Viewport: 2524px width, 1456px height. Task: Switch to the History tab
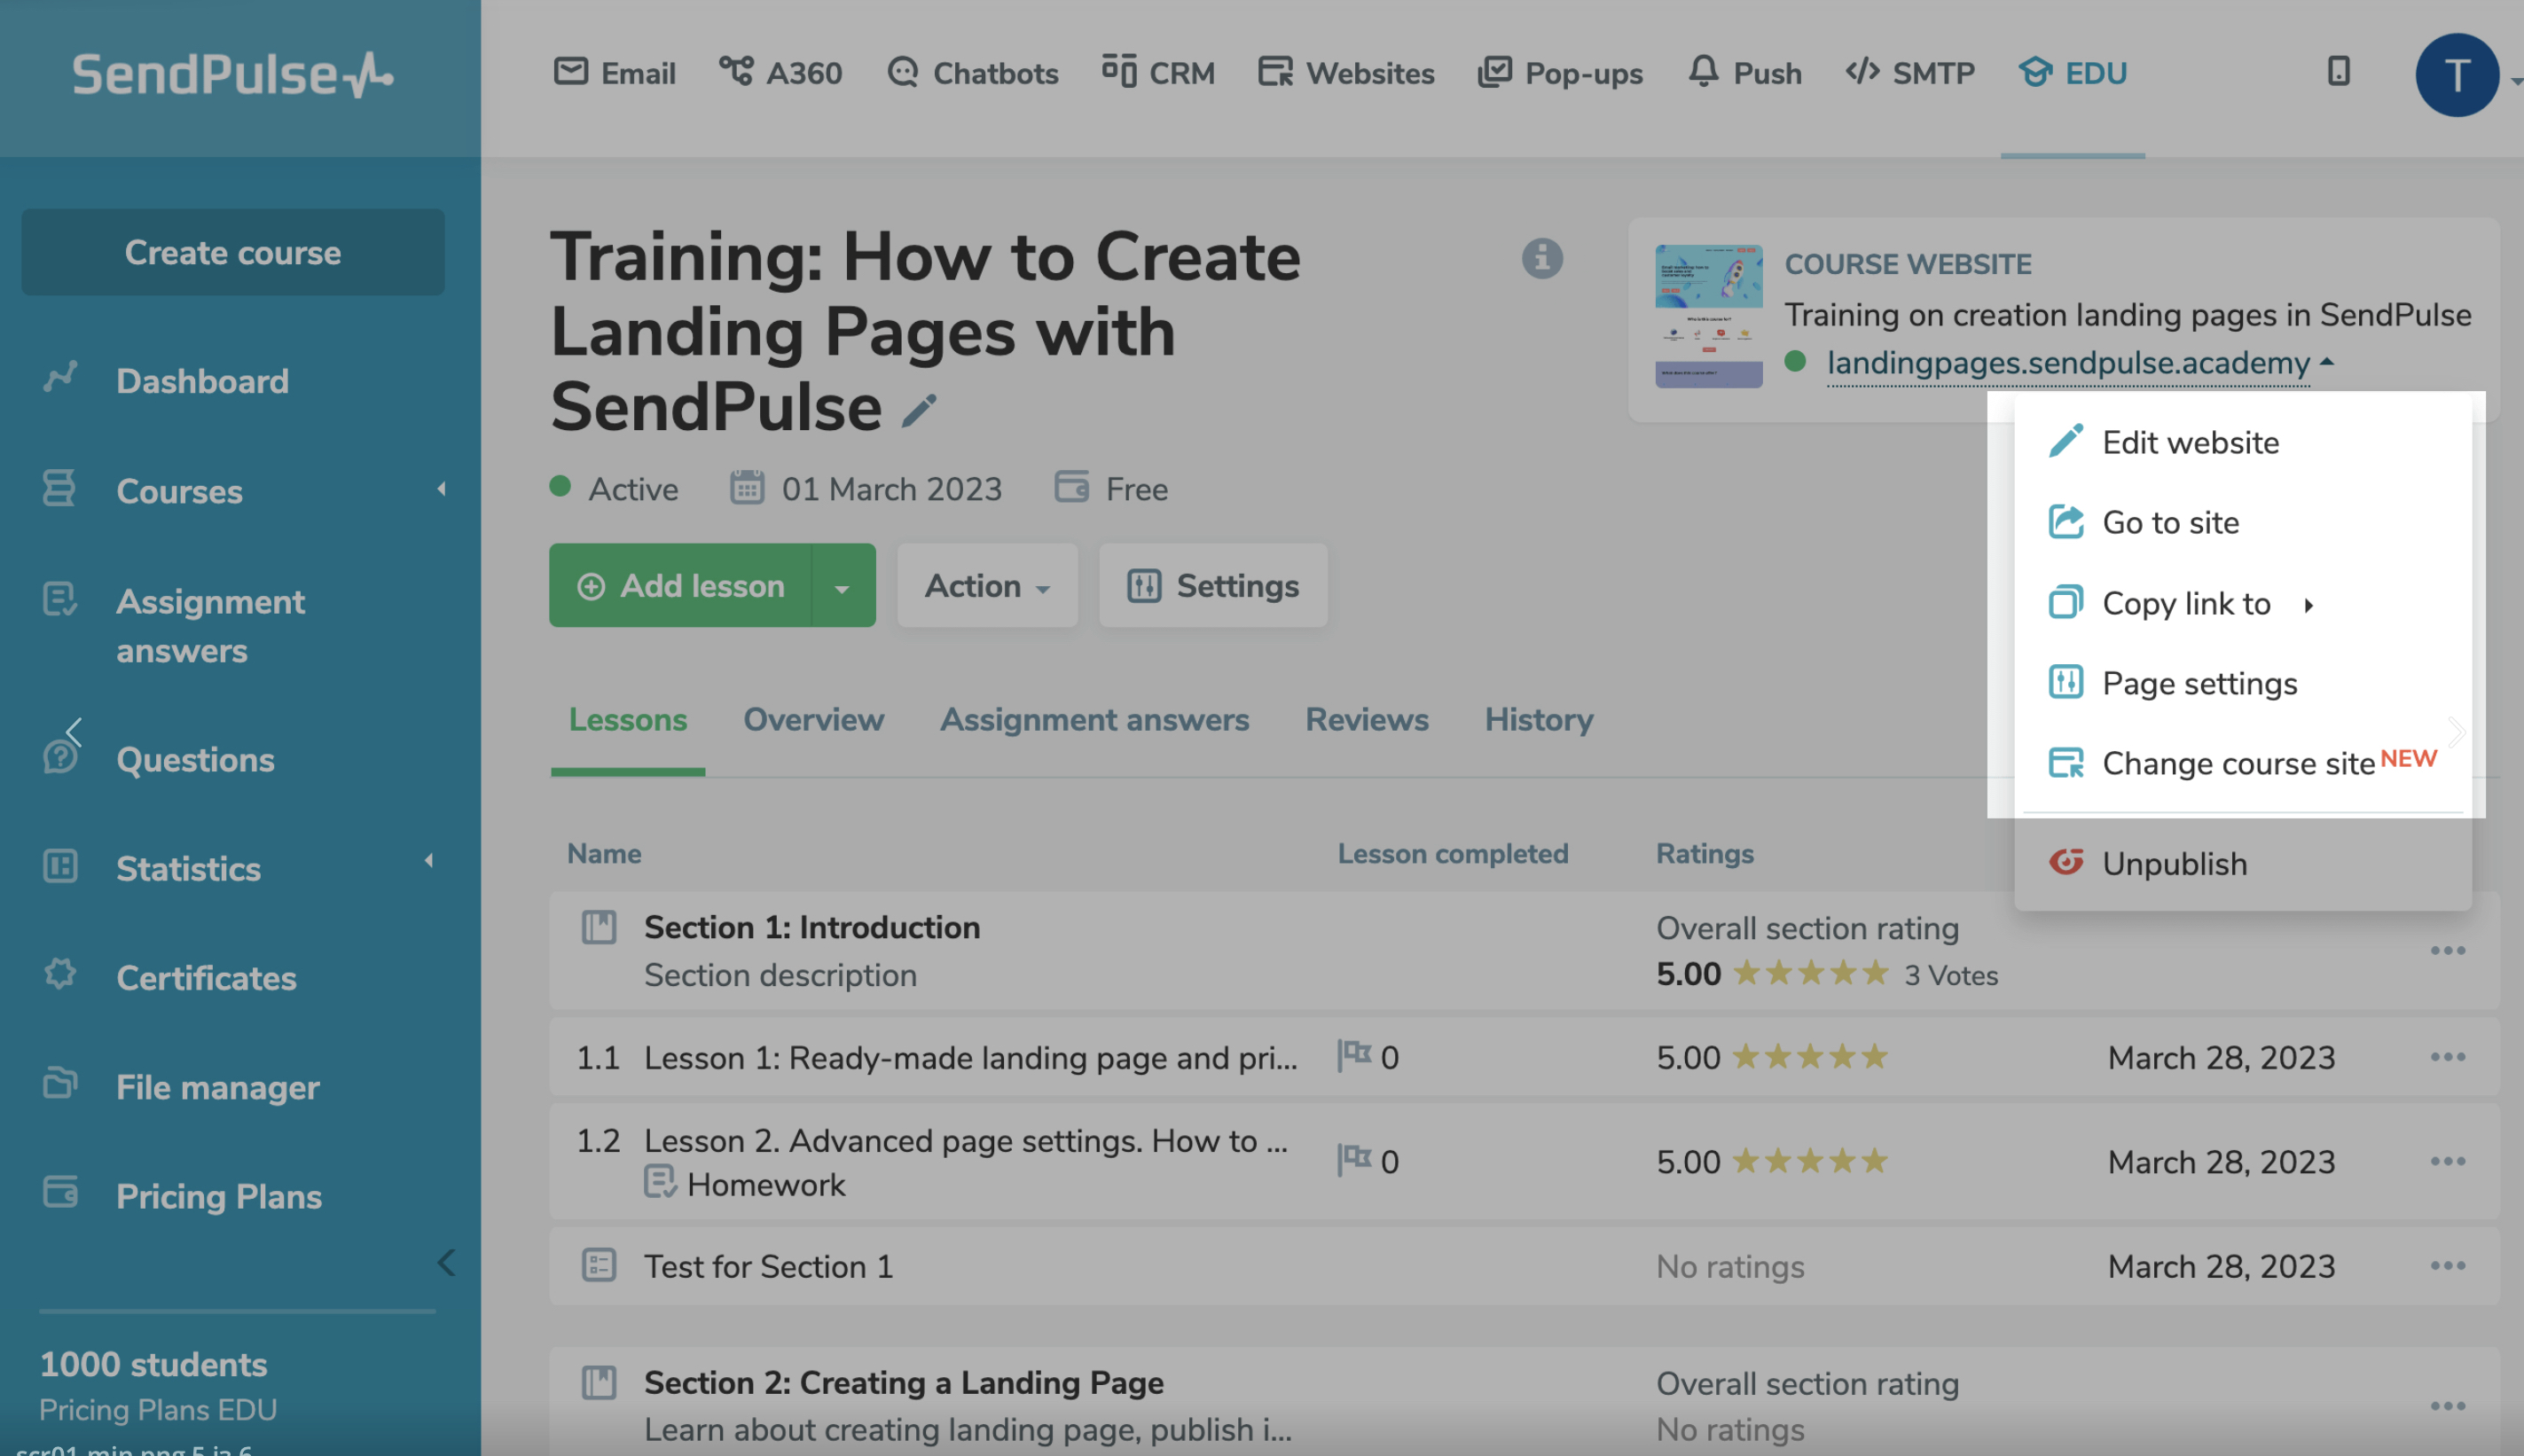tap(1538, 720)
